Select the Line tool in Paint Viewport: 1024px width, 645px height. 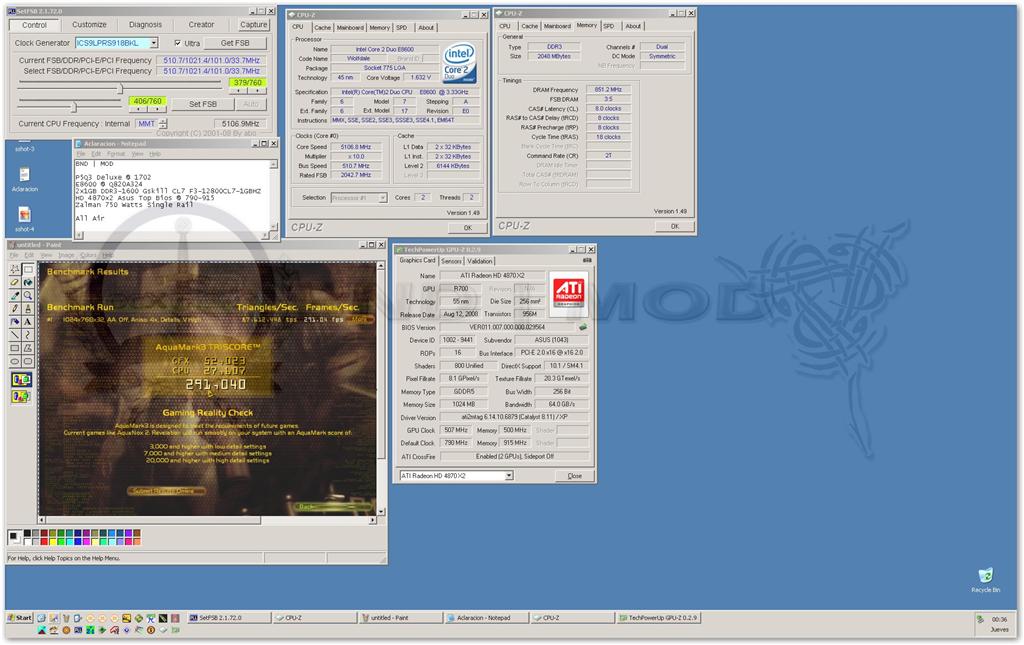(14, 334)
